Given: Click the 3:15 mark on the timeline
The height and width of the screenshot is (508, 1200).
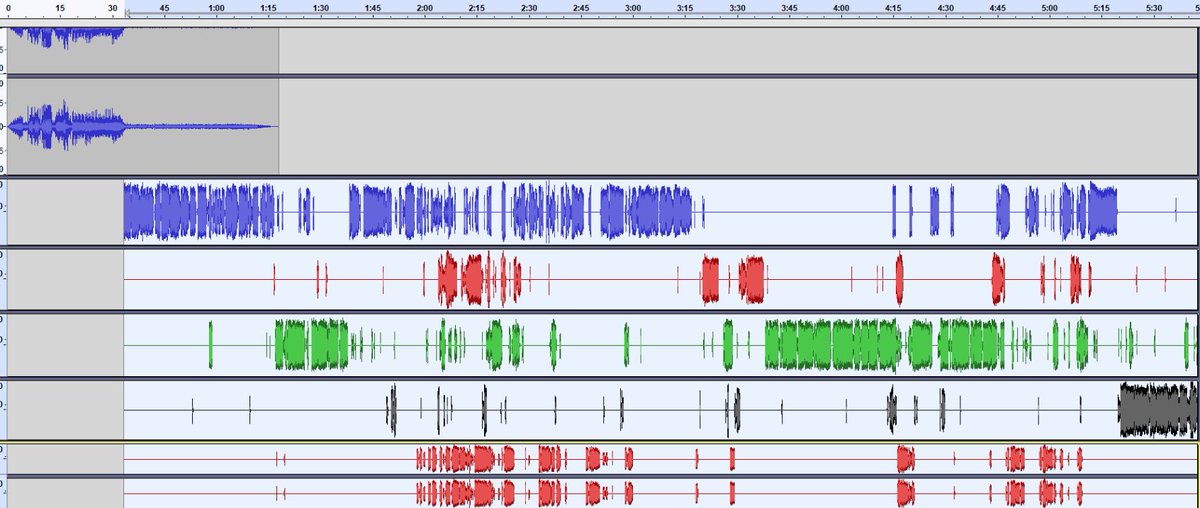Looking at the screenshot, I should 684,7.
